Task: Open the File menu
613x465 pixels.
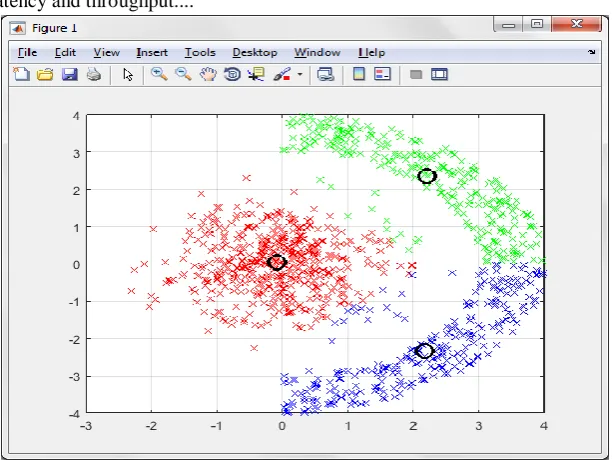Action: point(27,52)
